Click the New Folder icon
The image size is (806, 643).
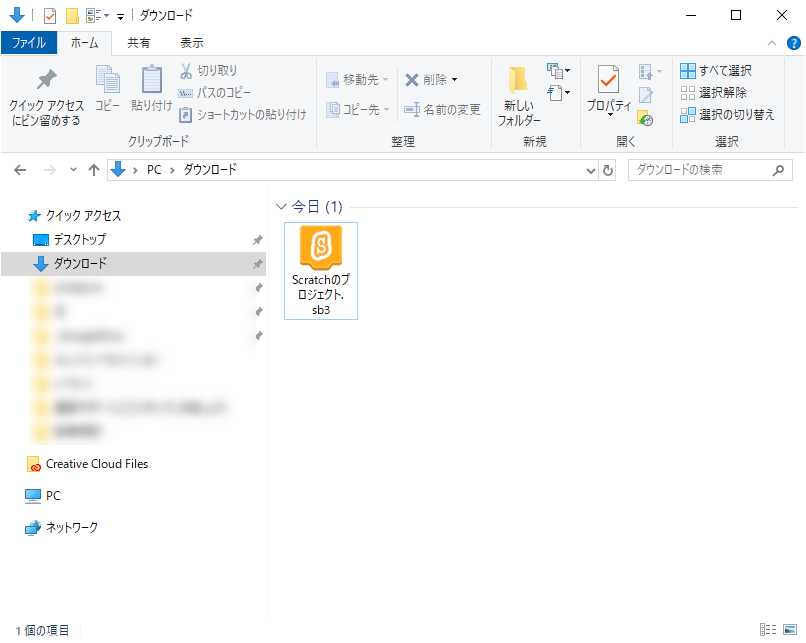(518, 81)
